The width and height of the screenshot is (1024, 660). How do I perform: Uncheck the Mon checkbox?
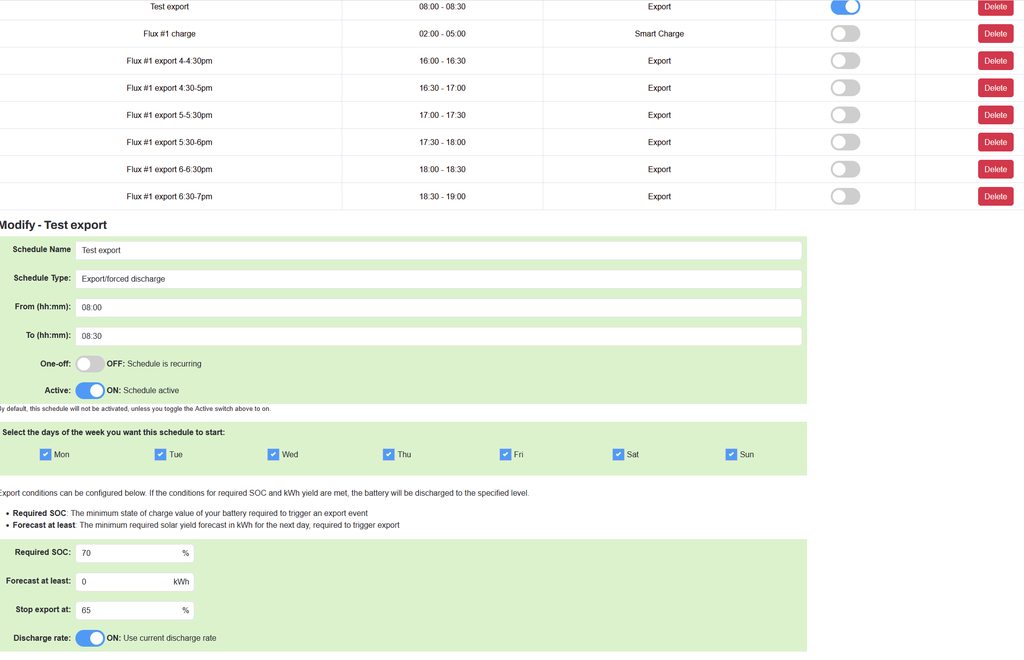click(x=45, y=454)
